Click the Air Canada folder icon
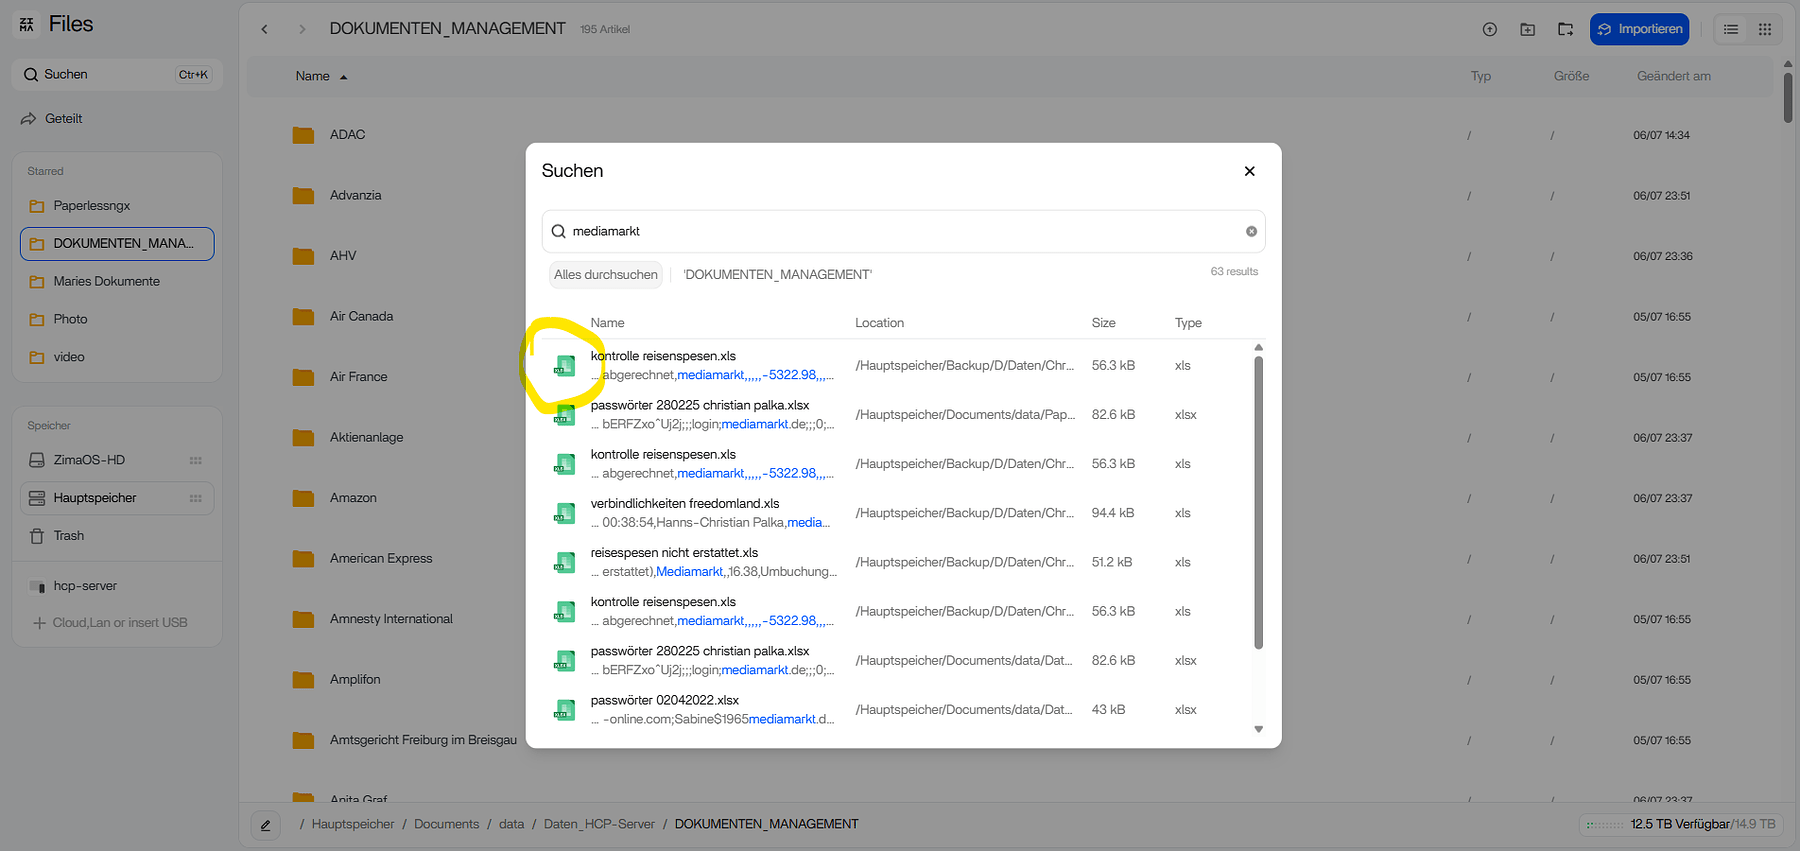This screenshot has height=851, width=1800. pyautogui.click(x=303, y=316)
